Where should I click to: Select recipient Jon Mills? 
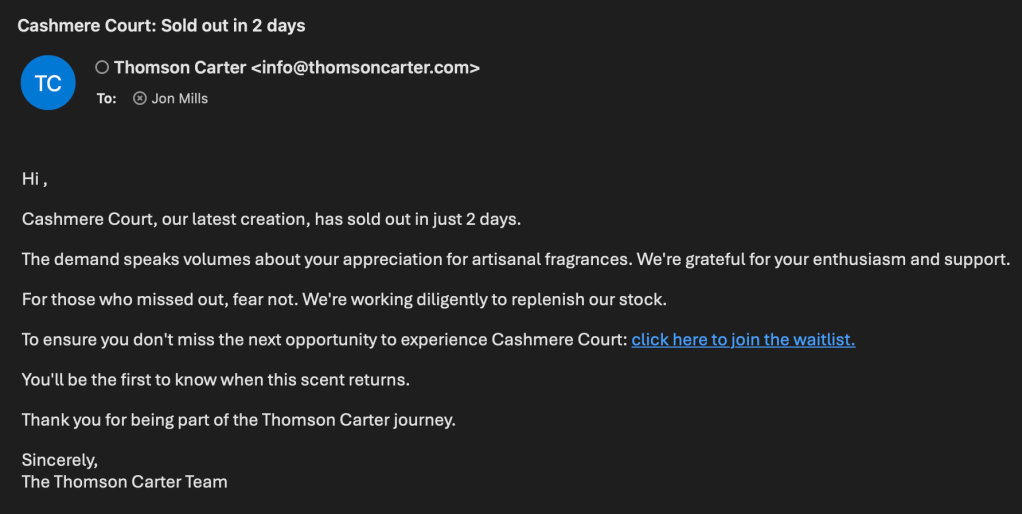tap(180, 98)
